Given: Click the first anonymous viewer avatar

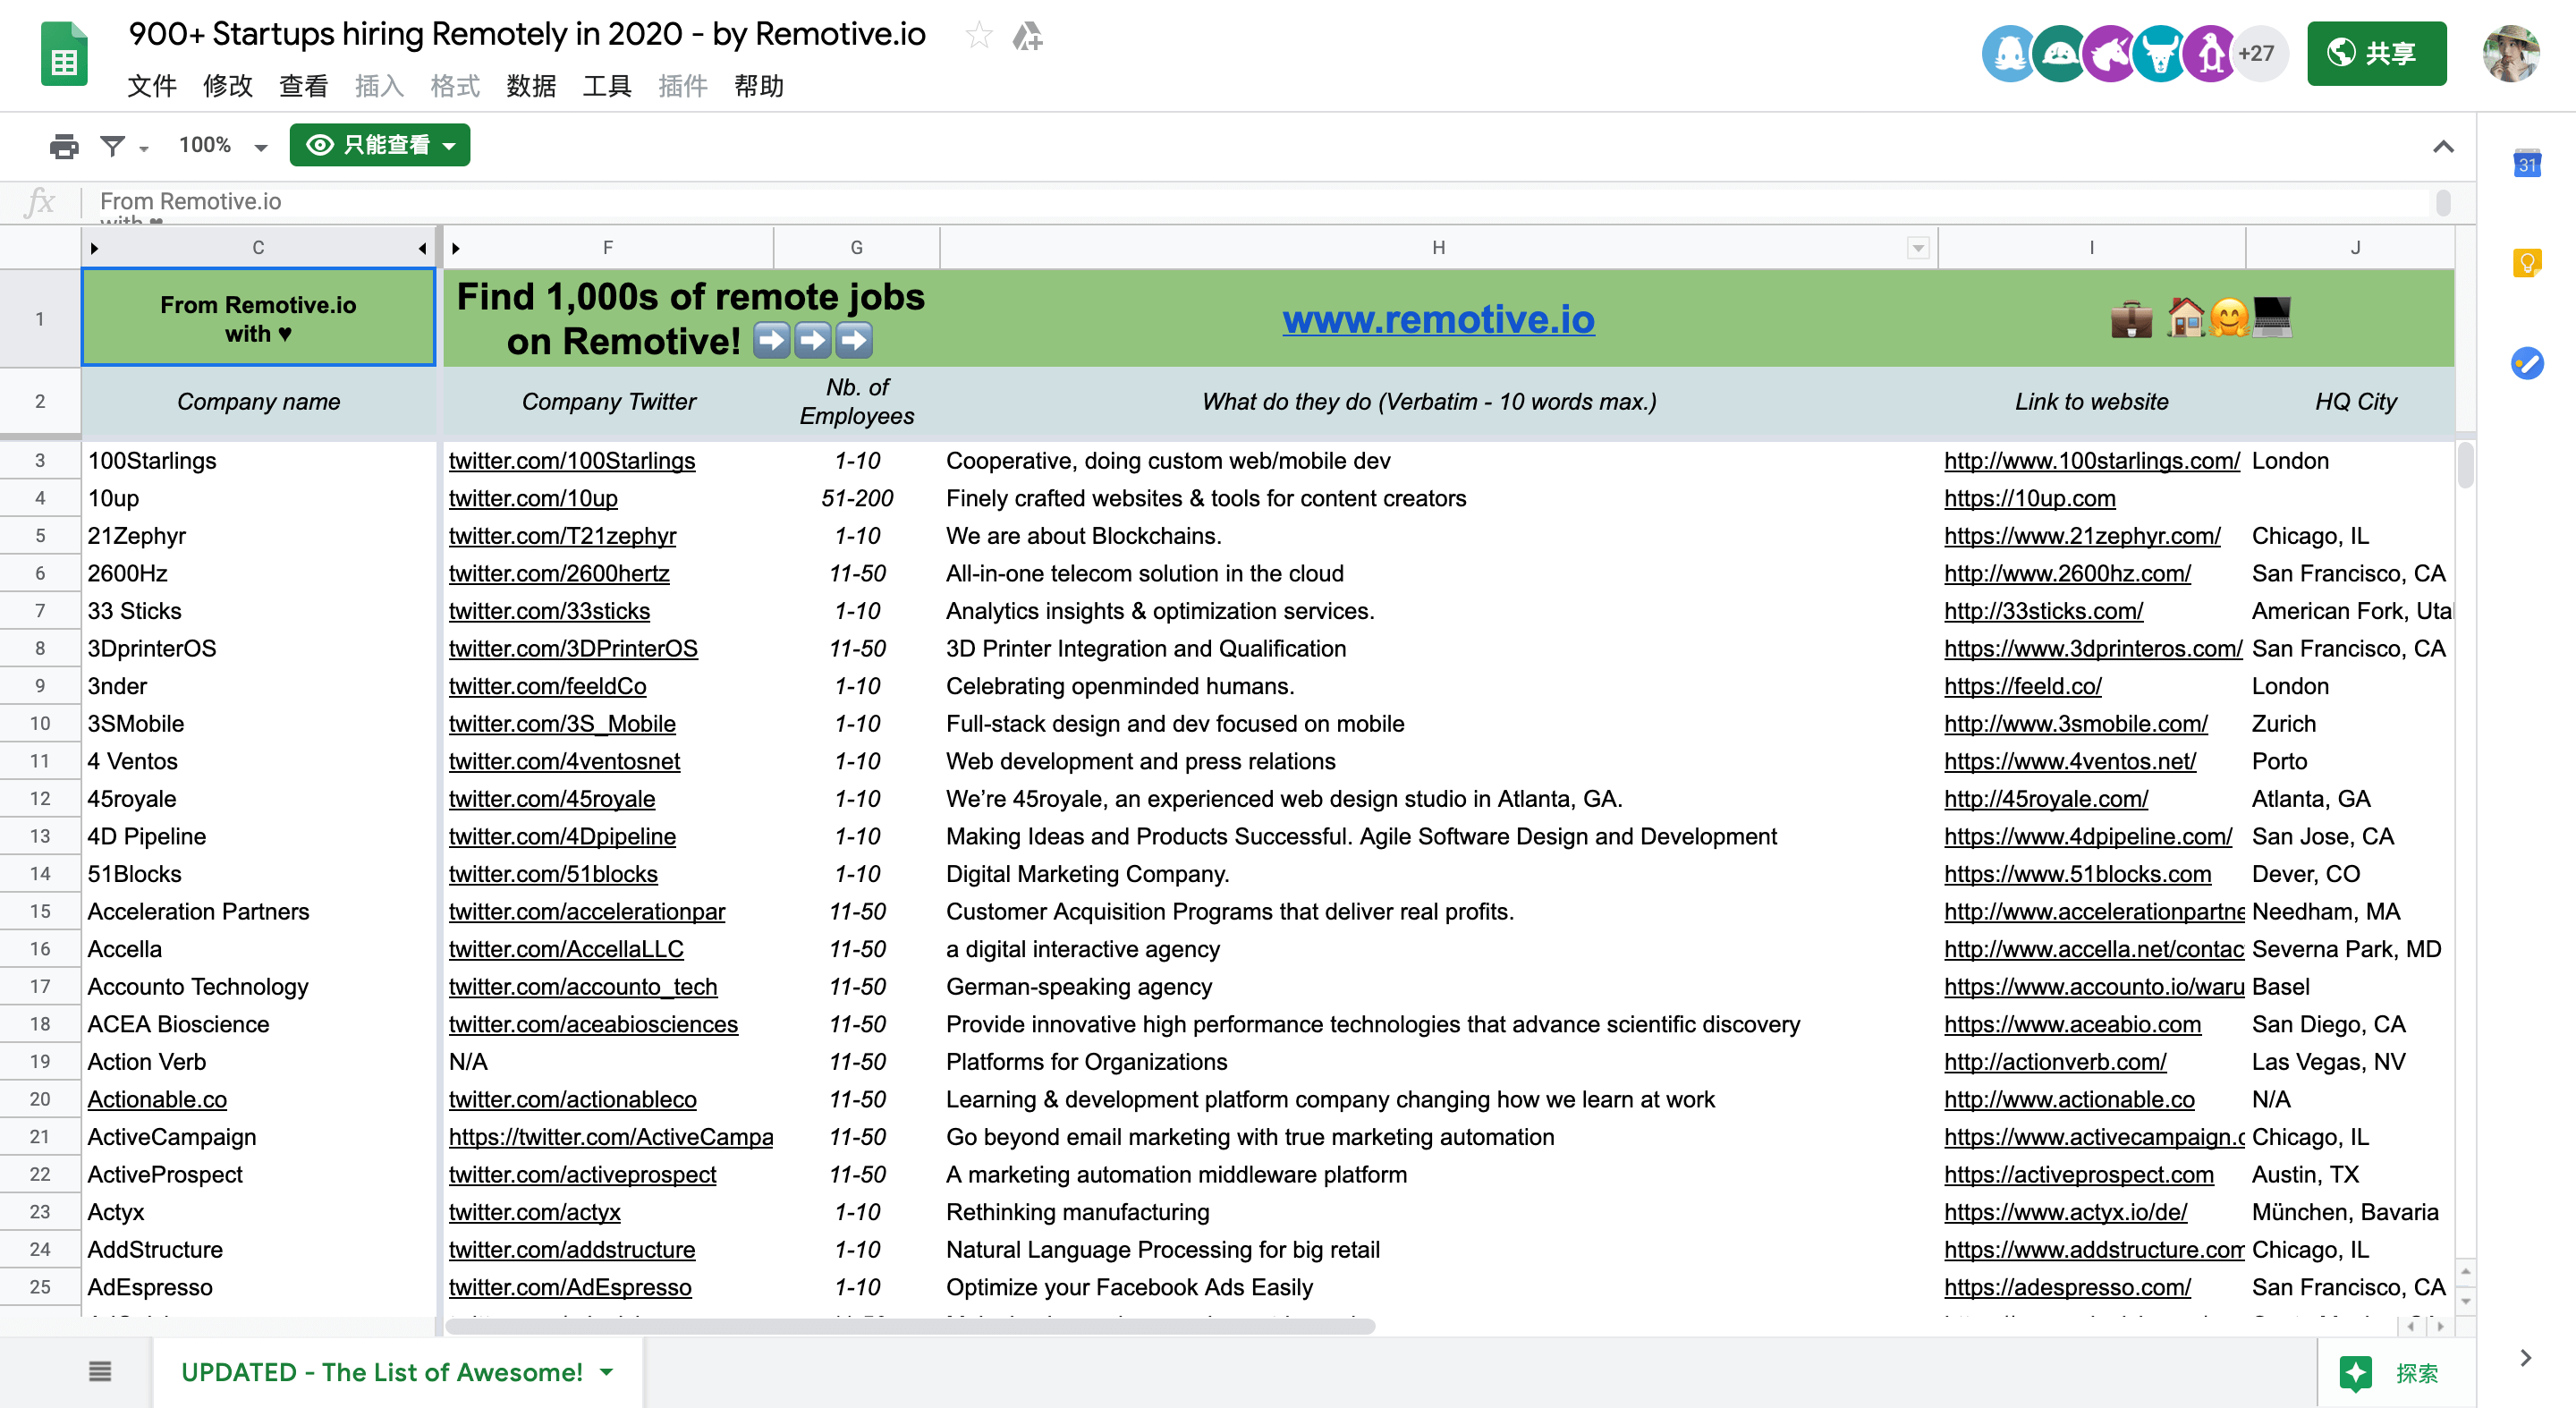Looking at the screenshot, I should (x=2009, y=54).
